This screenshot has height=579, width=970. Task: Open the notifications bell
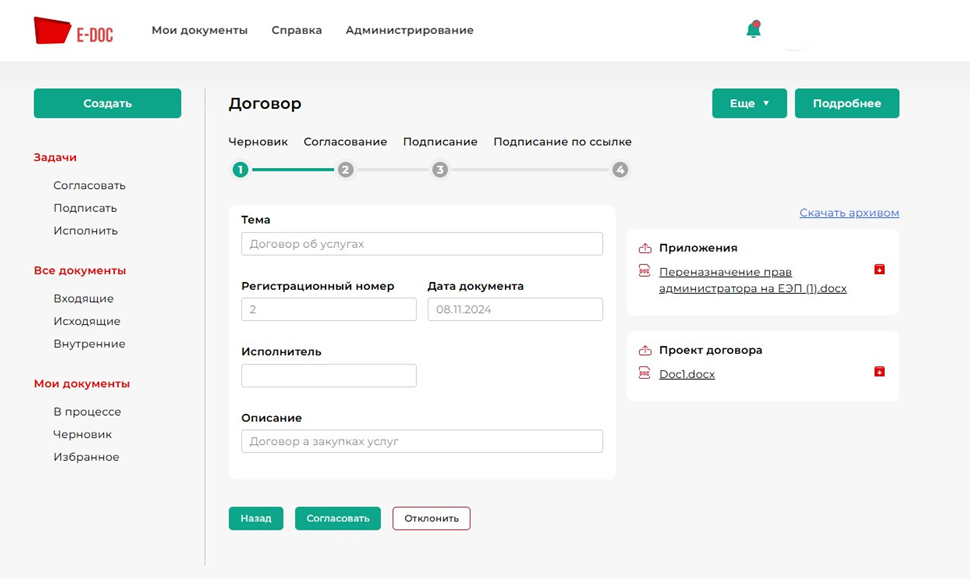pos(753,30)
